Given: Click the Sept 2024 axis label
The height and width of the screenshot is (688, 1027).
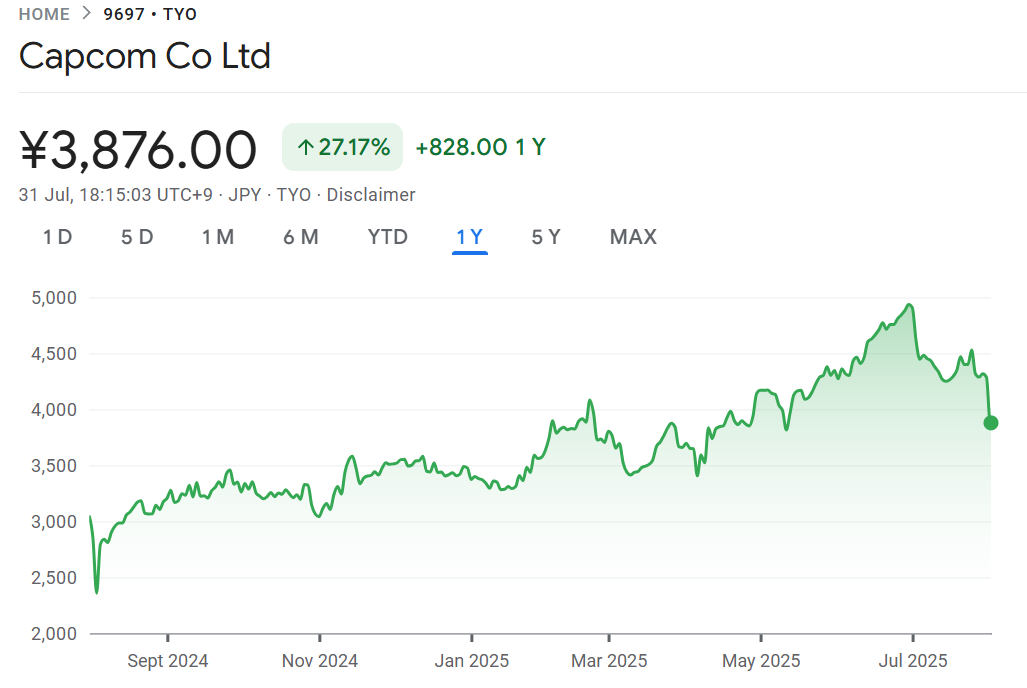Looking at the screenshot, I should 168,661.
